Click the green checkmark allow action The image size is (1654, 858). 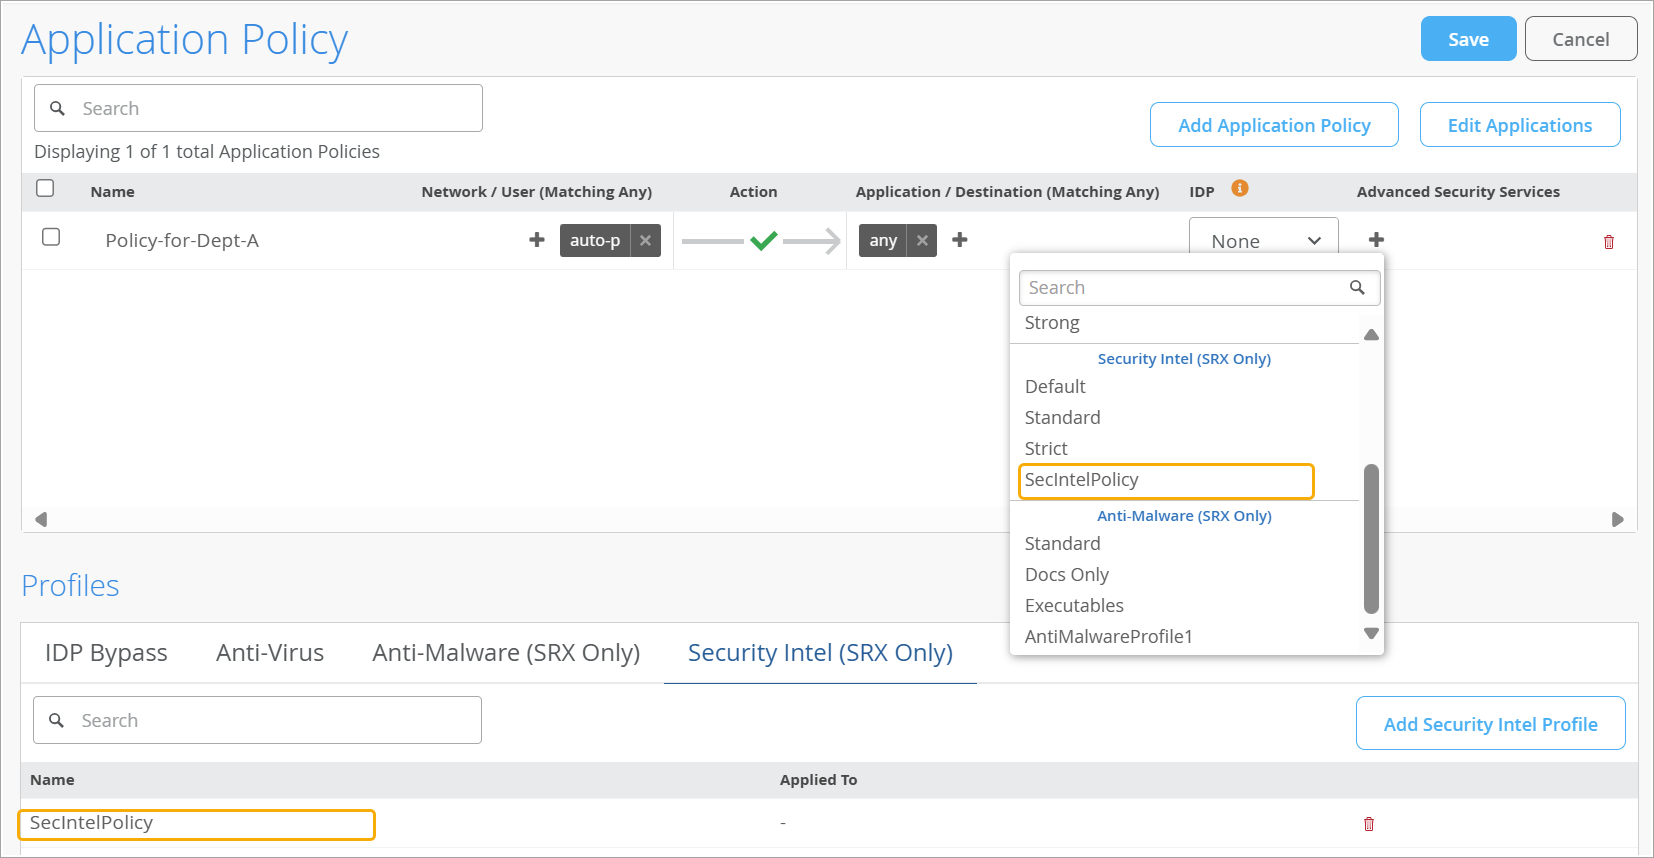764,240
